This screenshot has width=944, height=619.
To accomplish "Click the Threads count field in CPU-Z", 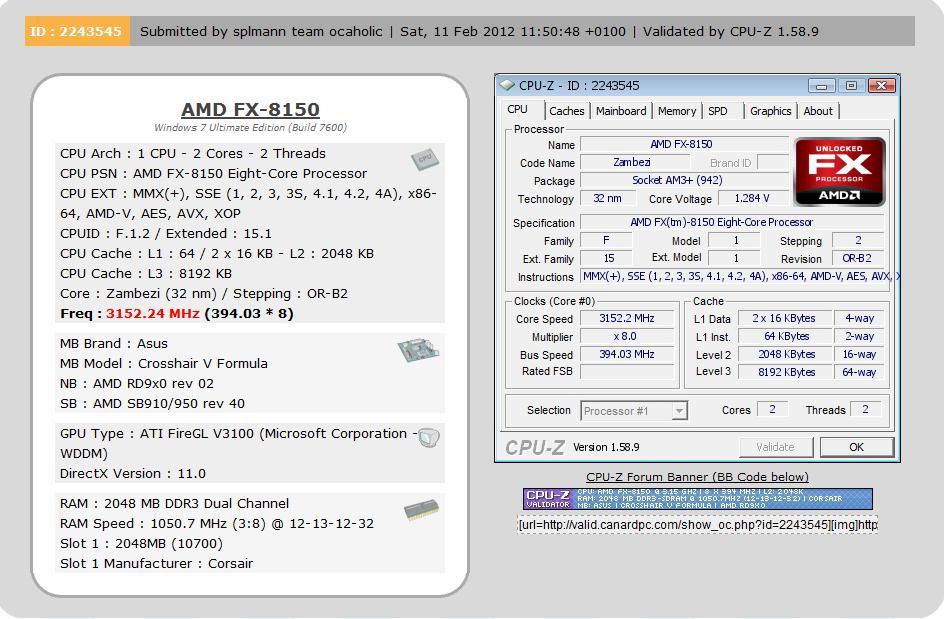I will (x=866, y=409).
